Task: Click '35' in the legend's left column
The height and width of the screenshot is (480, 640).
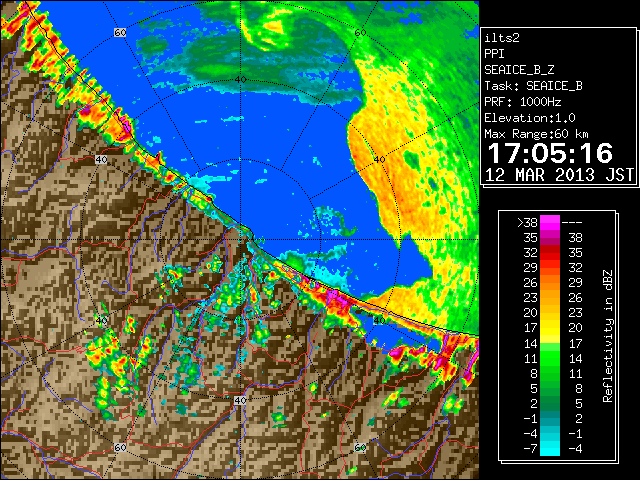Action: pyautogui.click(x=531, y=238)
